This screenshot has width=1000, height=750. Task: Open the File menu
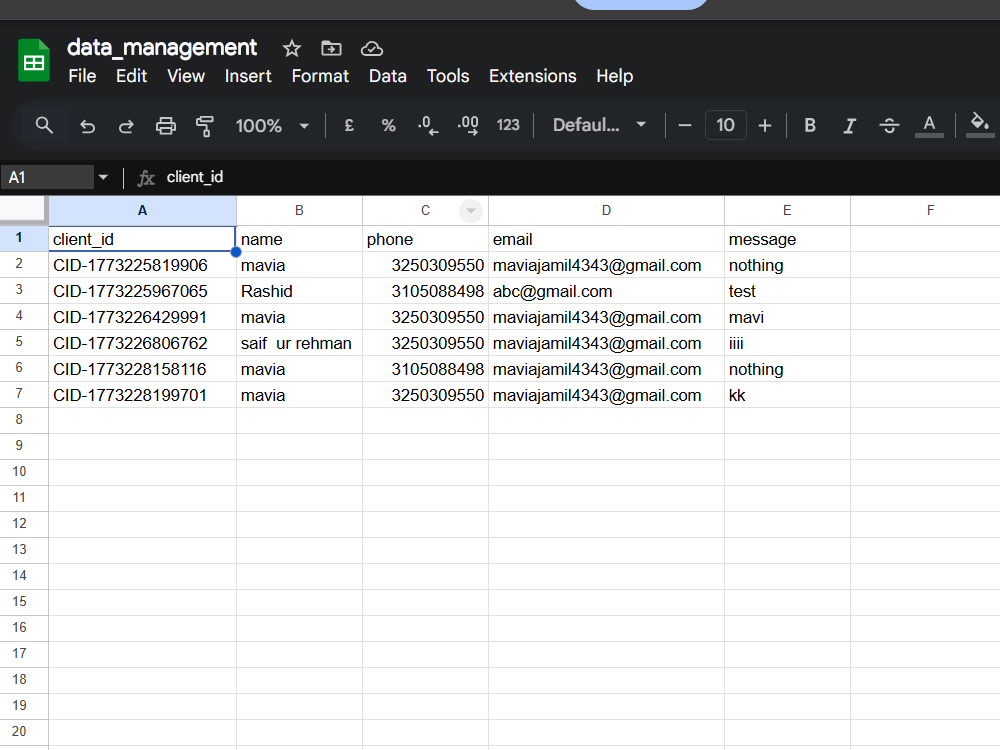82,76
